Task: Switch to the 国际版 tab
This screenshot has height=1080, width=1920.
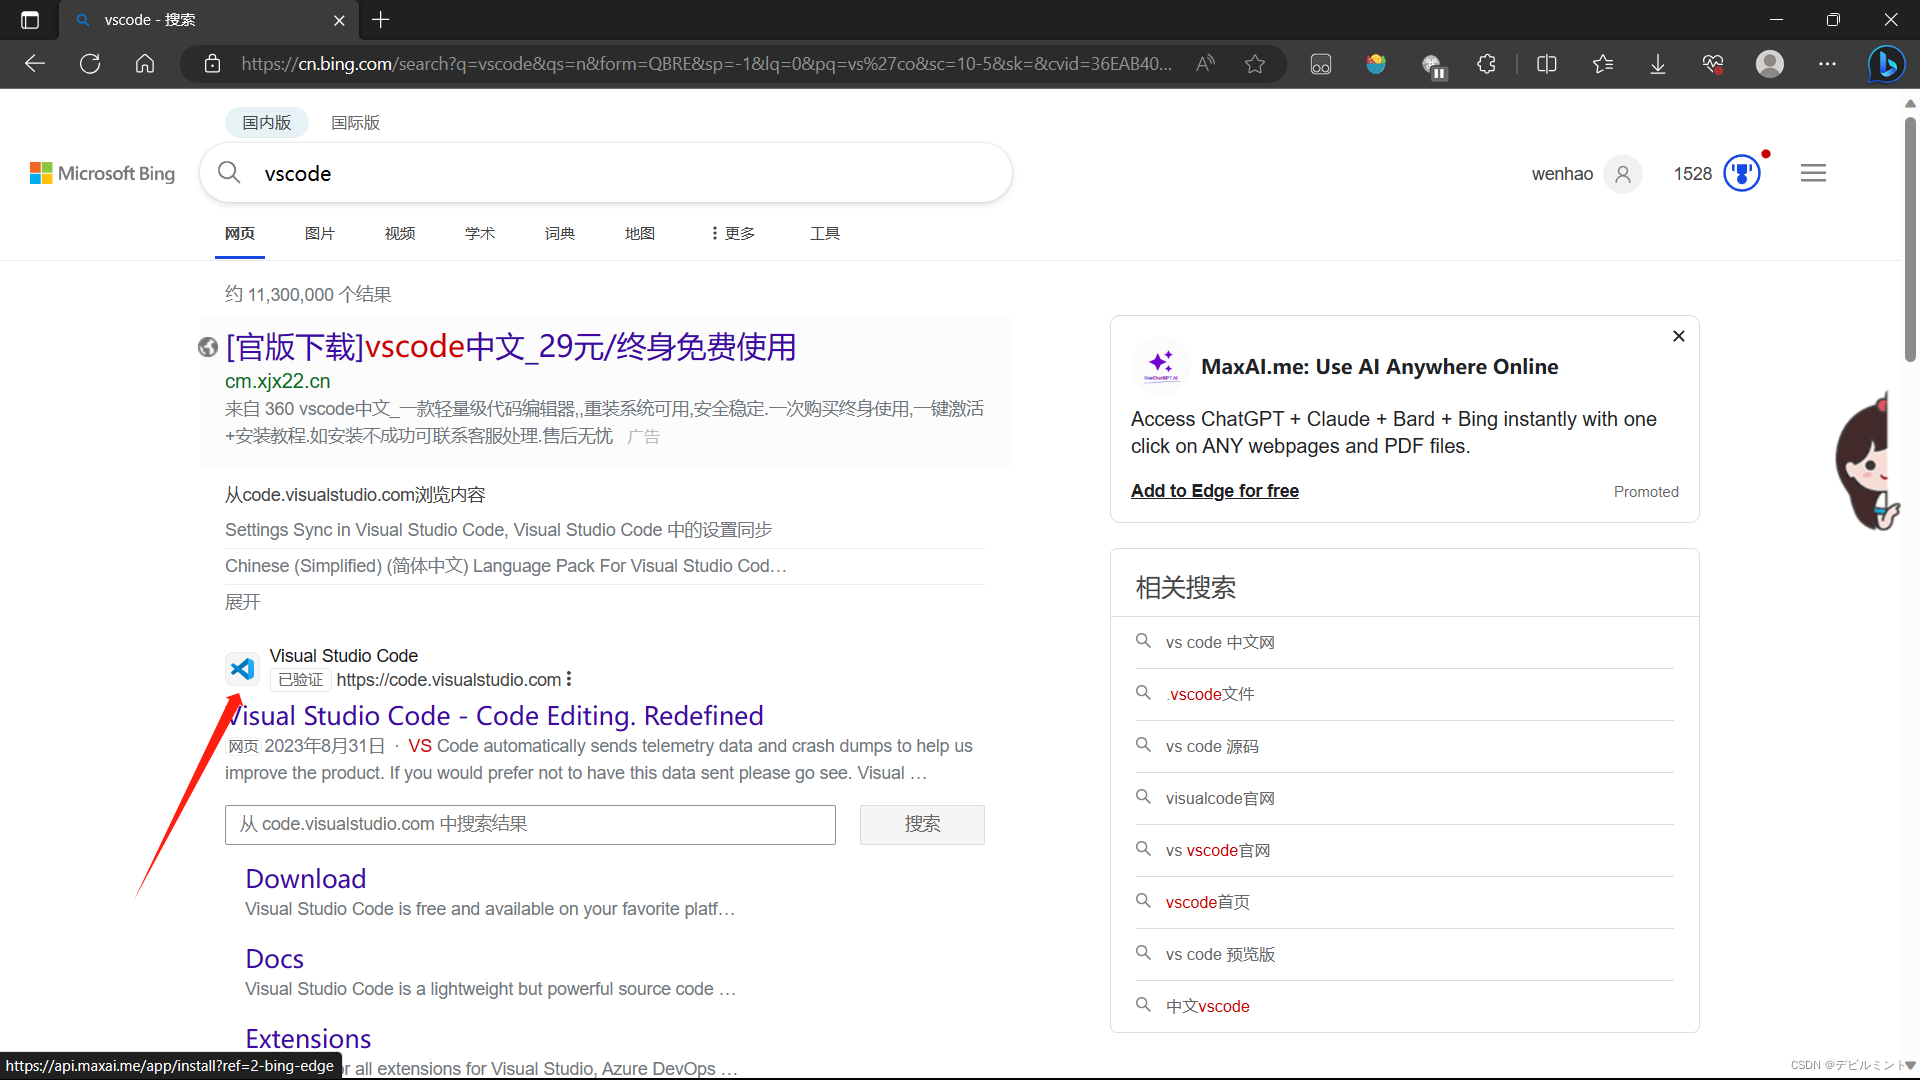Action: click(355, 122)
